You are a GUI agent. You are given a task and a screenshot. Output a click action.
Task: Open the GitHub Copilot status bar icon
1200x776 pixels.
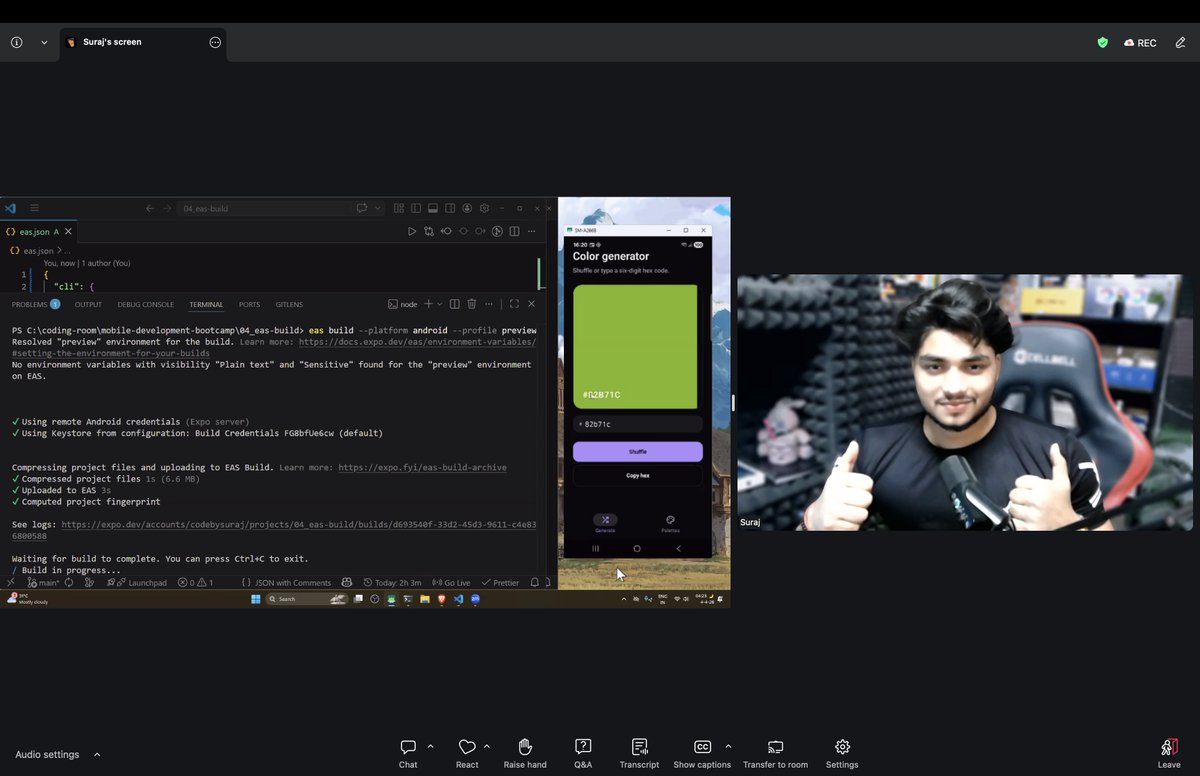[346, 582]
